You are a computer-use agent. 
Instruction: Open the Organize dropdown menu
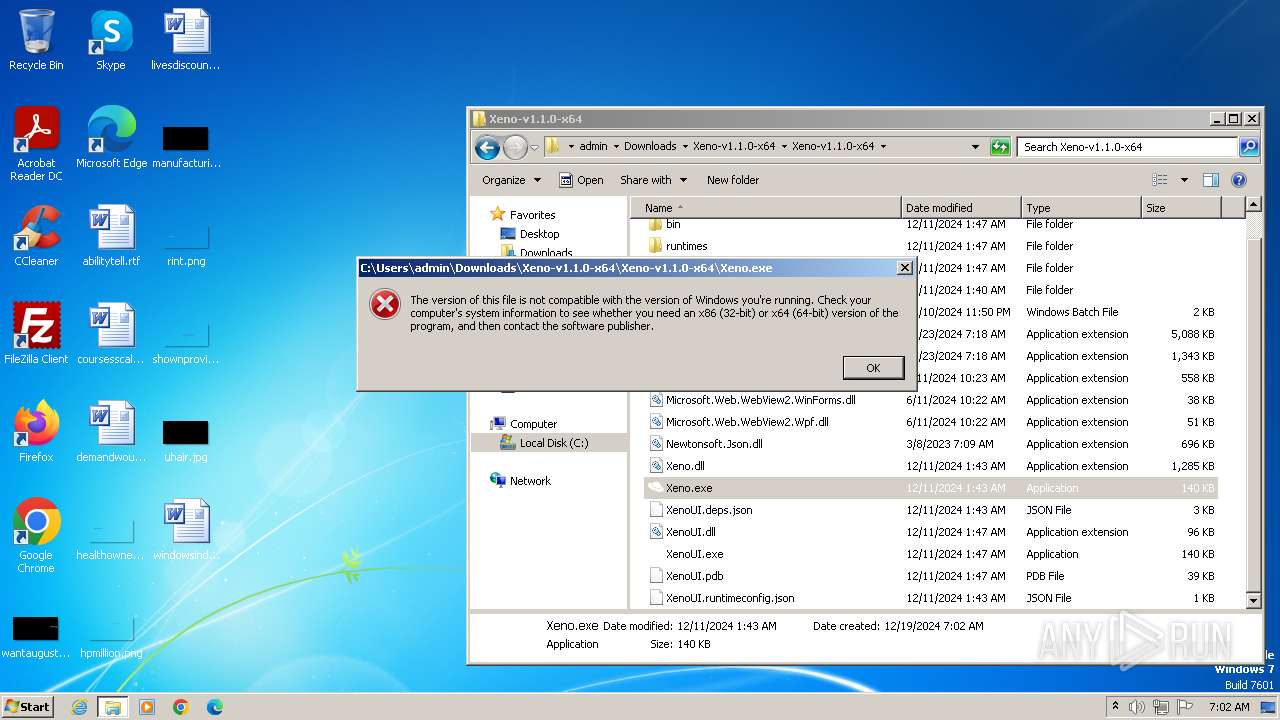(511, 180)
